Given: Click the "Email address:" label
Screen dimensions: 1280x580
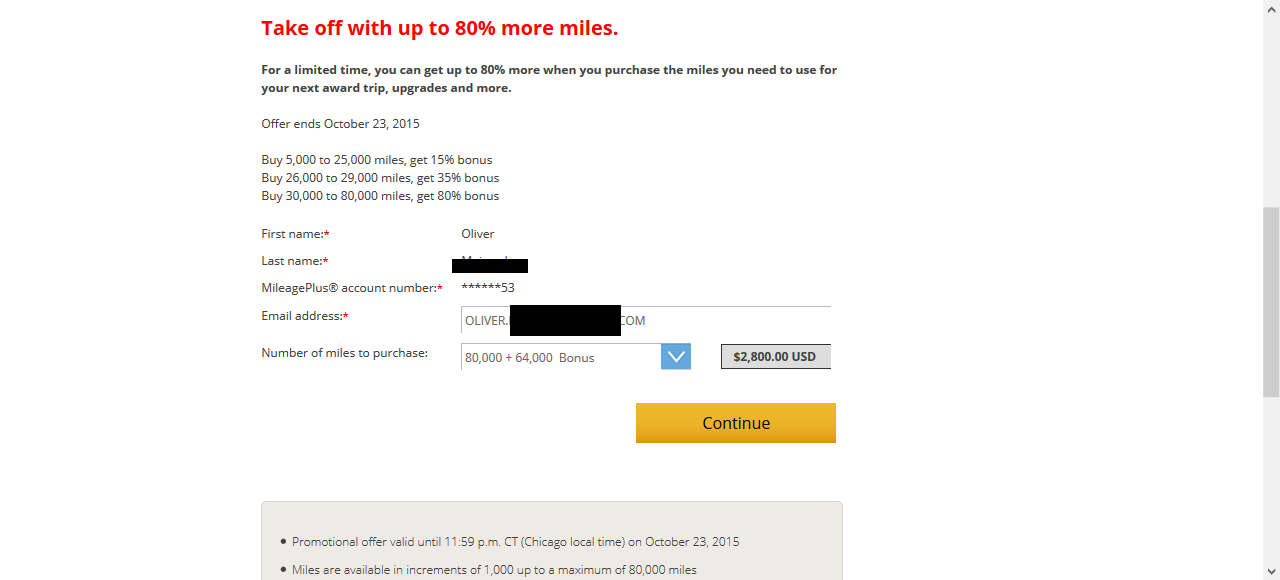Looking at the screenshot, I should (x=302, y=316).
